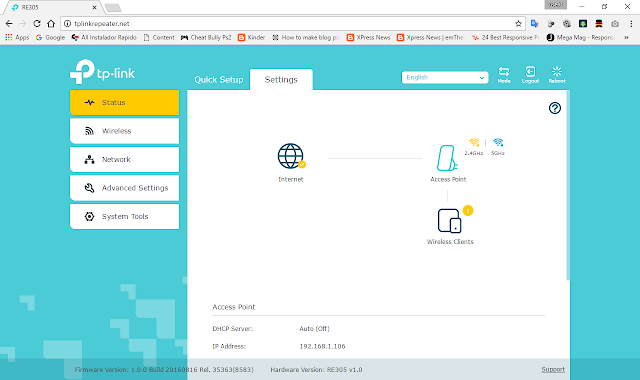The image size is (640, 380).
Task: Expand the English language dropdown
Action: [445, 78]
